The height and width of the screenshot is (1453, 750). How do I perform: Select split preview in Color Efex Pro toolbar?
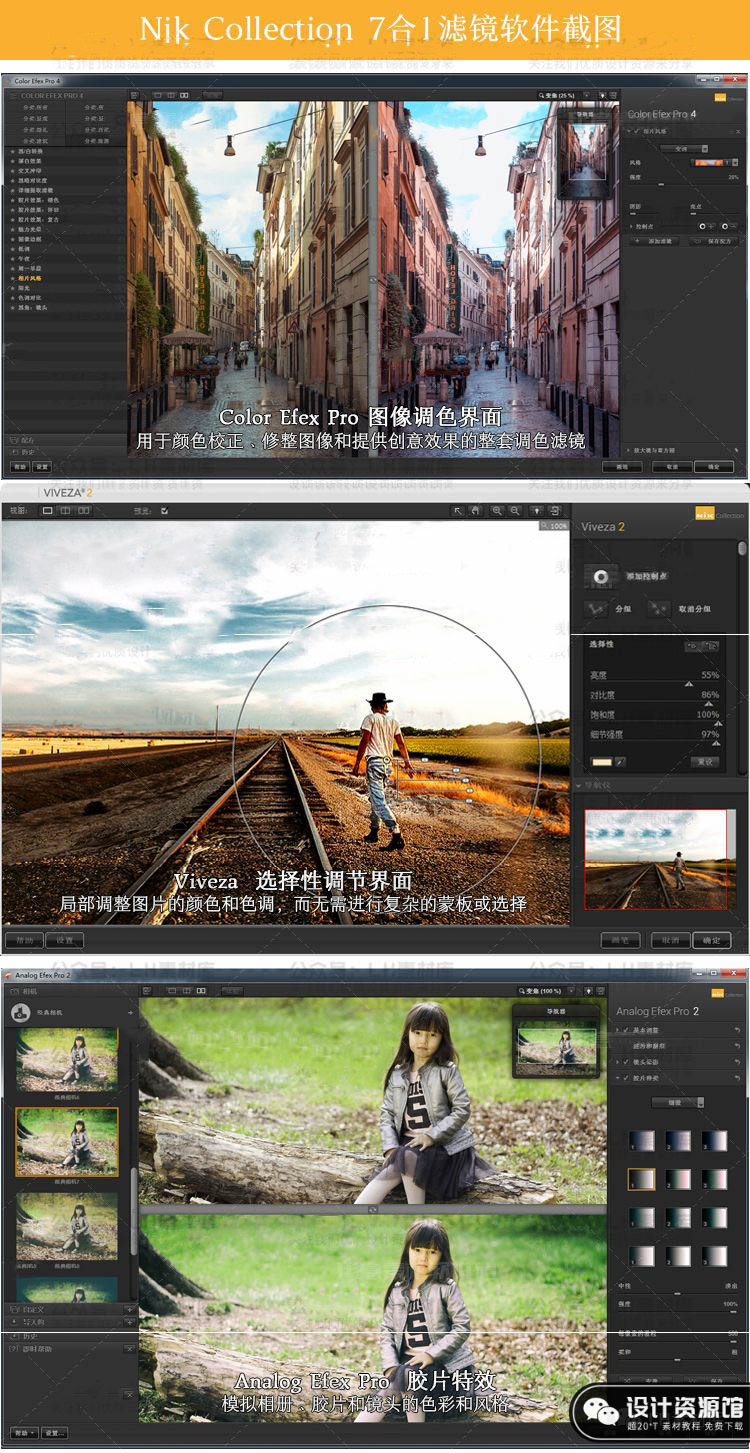click(x=171, y=94)
